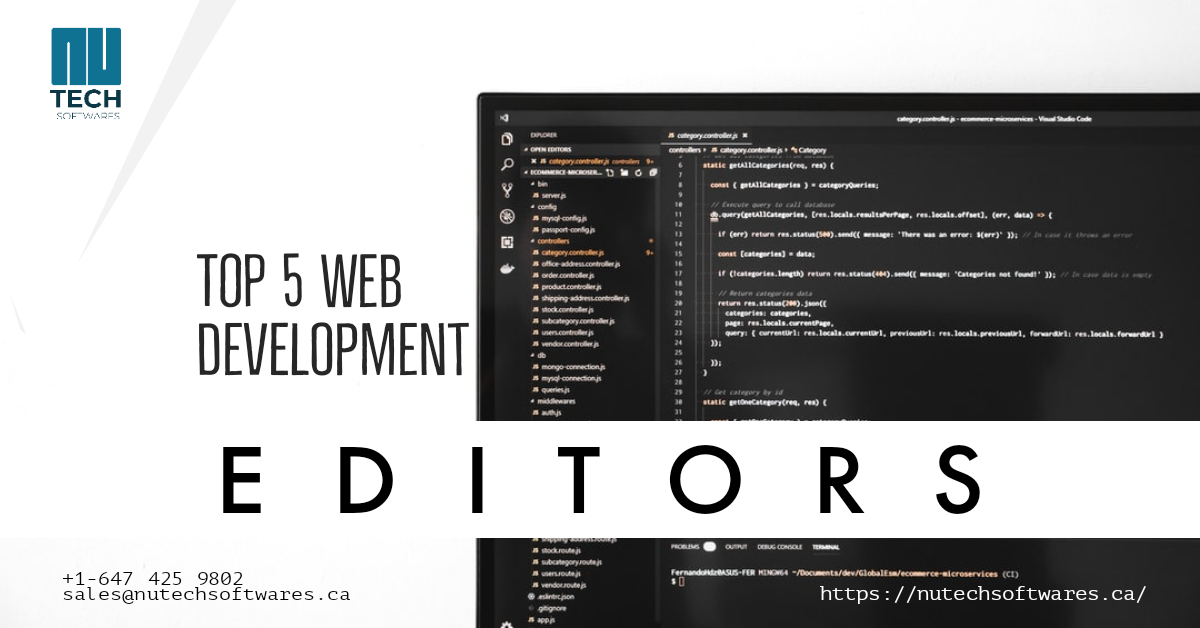Click the Category class breadcrumb

(x=808, y=150)
